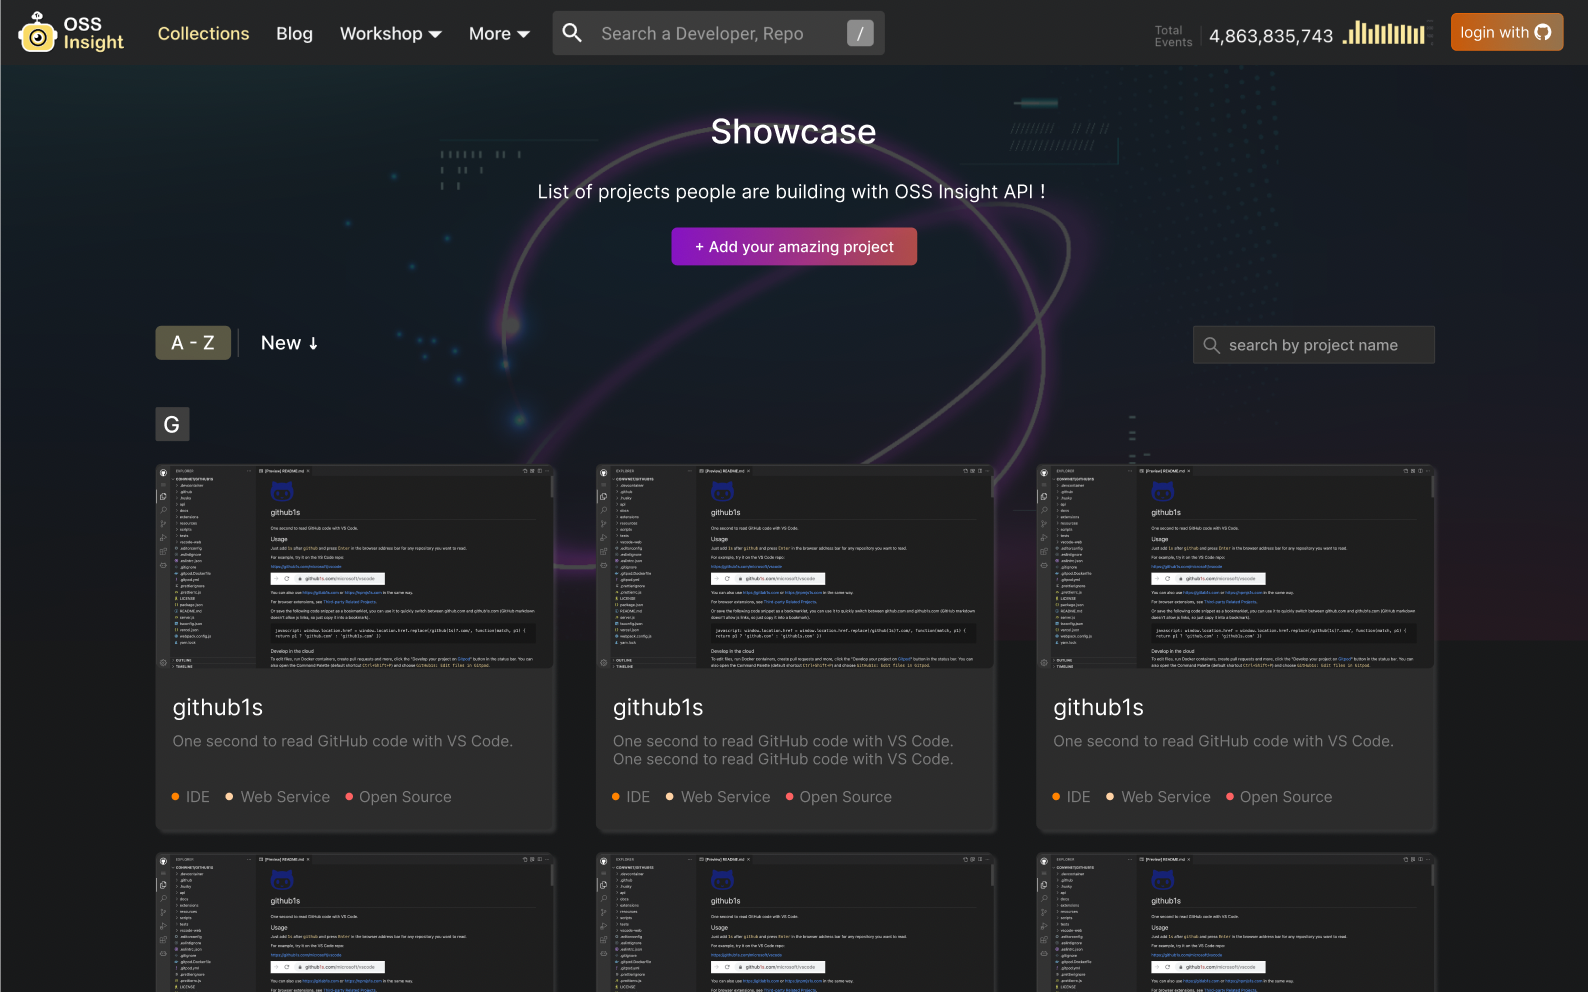The width and height of the screenshot is (1588, 992).
Task: Open the second row's left github1s thumbnail
Action: coord(356,923)
